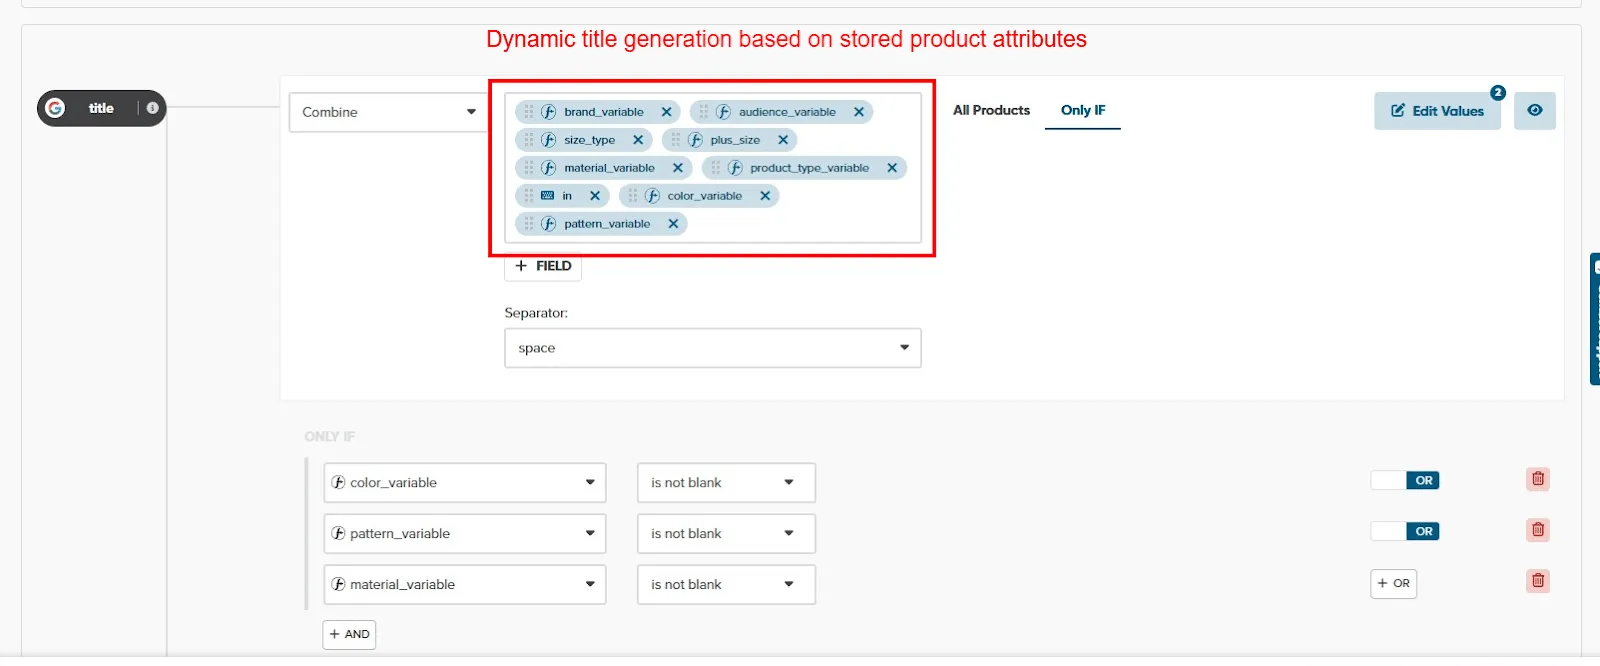Screen dimensions: 1600x666
Task: Switch to the Only IF tab
Action: (1083, 110)
